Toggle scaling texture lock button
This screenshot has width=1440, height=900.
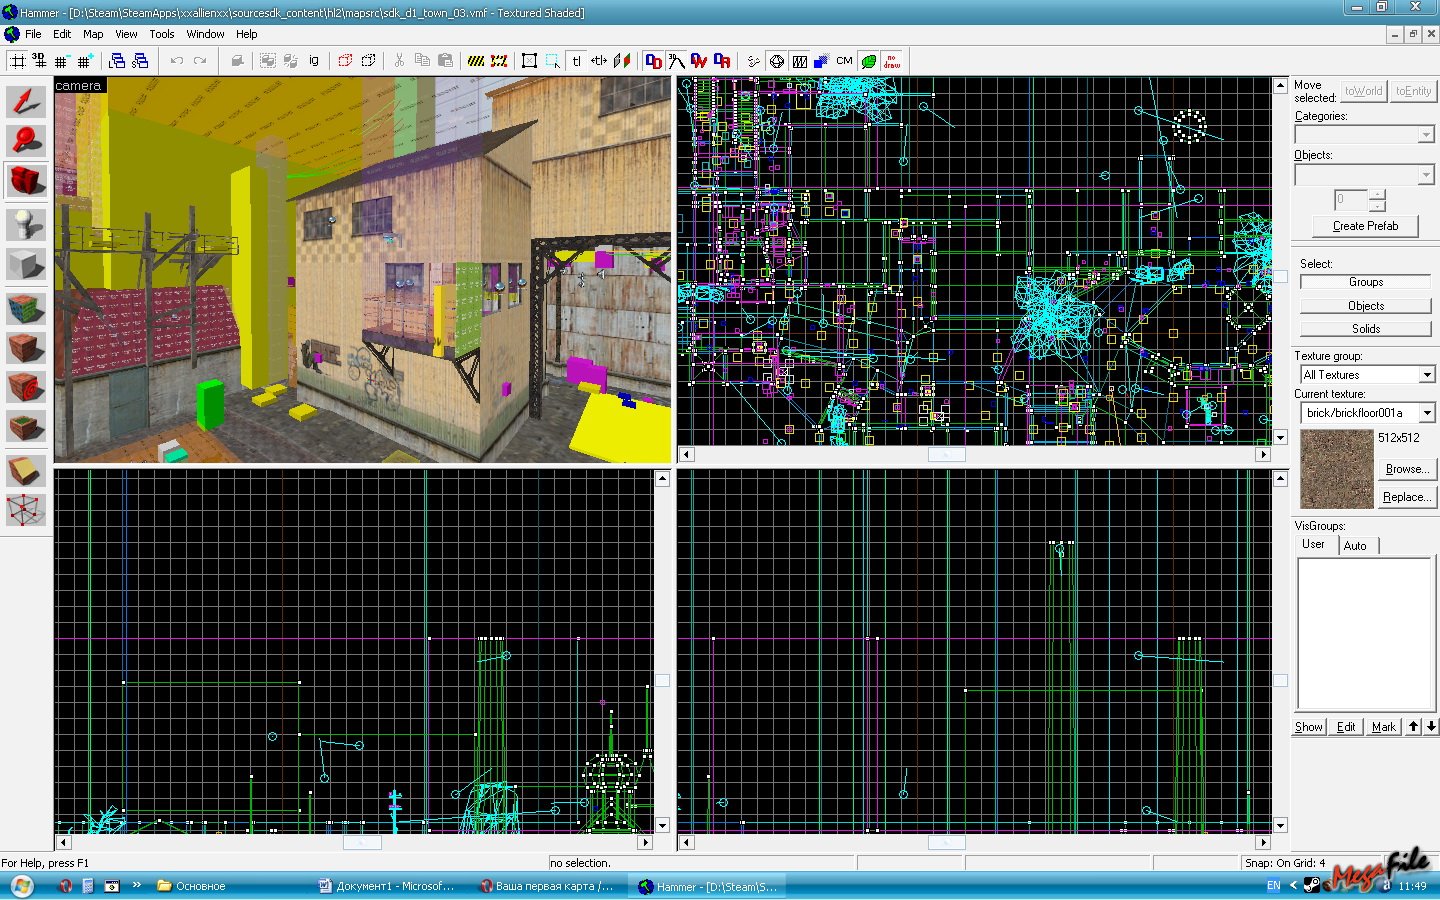click(599, 61)
